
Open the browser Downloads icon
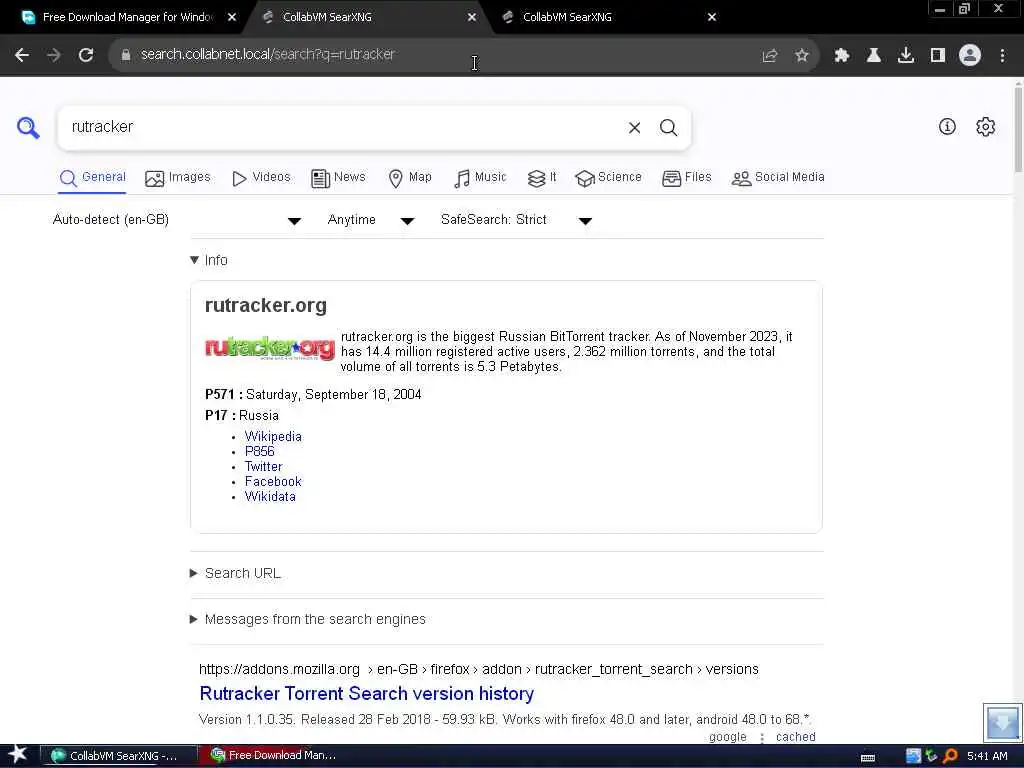[905, 56]
